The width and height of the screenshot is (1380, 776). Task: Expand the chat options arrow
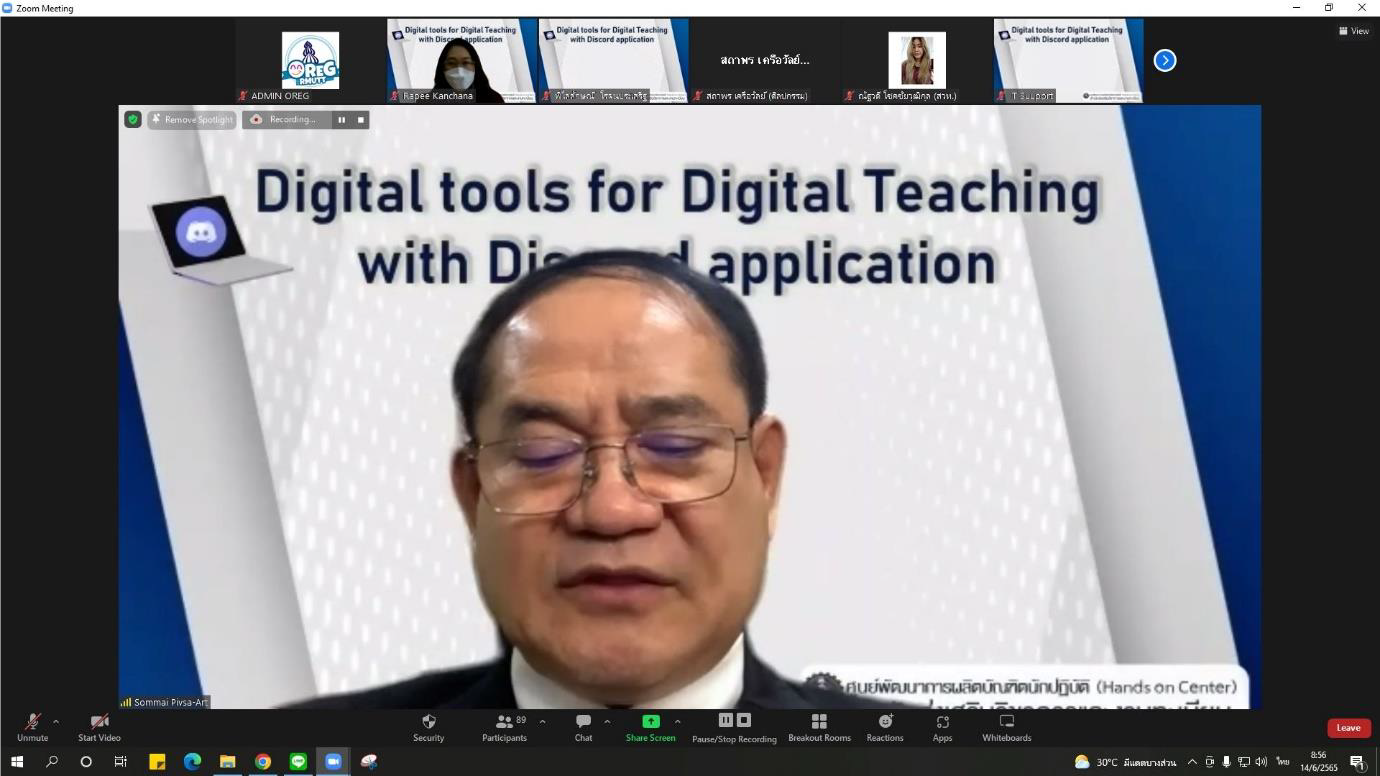(607, 721)
